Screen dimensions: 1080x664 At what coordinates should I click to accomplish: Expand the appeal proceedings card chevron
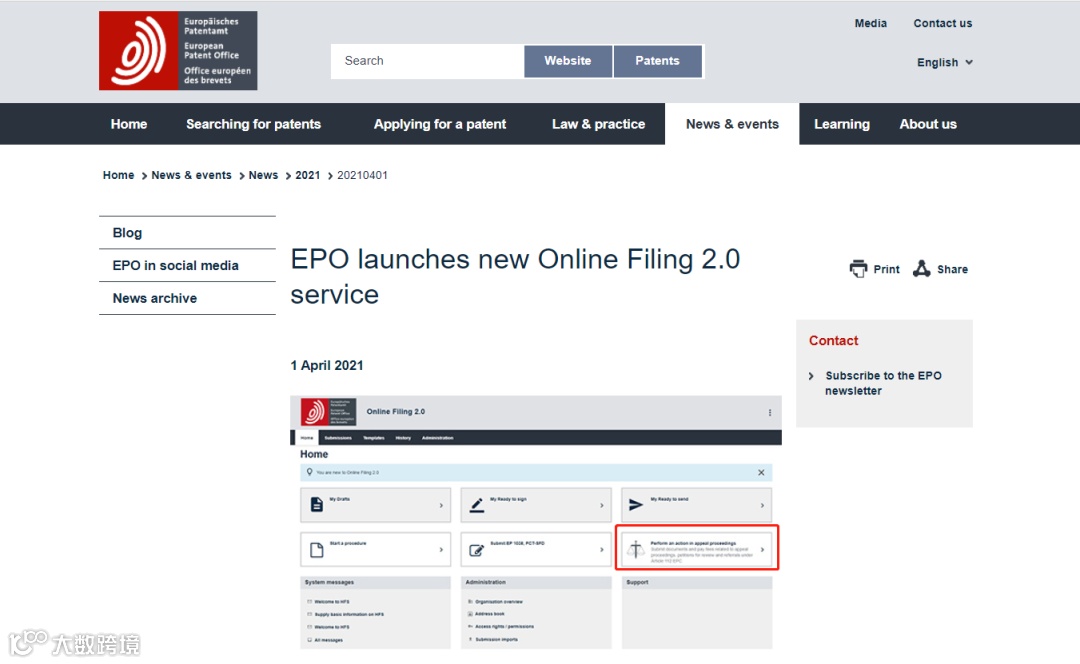coord(762,550)
